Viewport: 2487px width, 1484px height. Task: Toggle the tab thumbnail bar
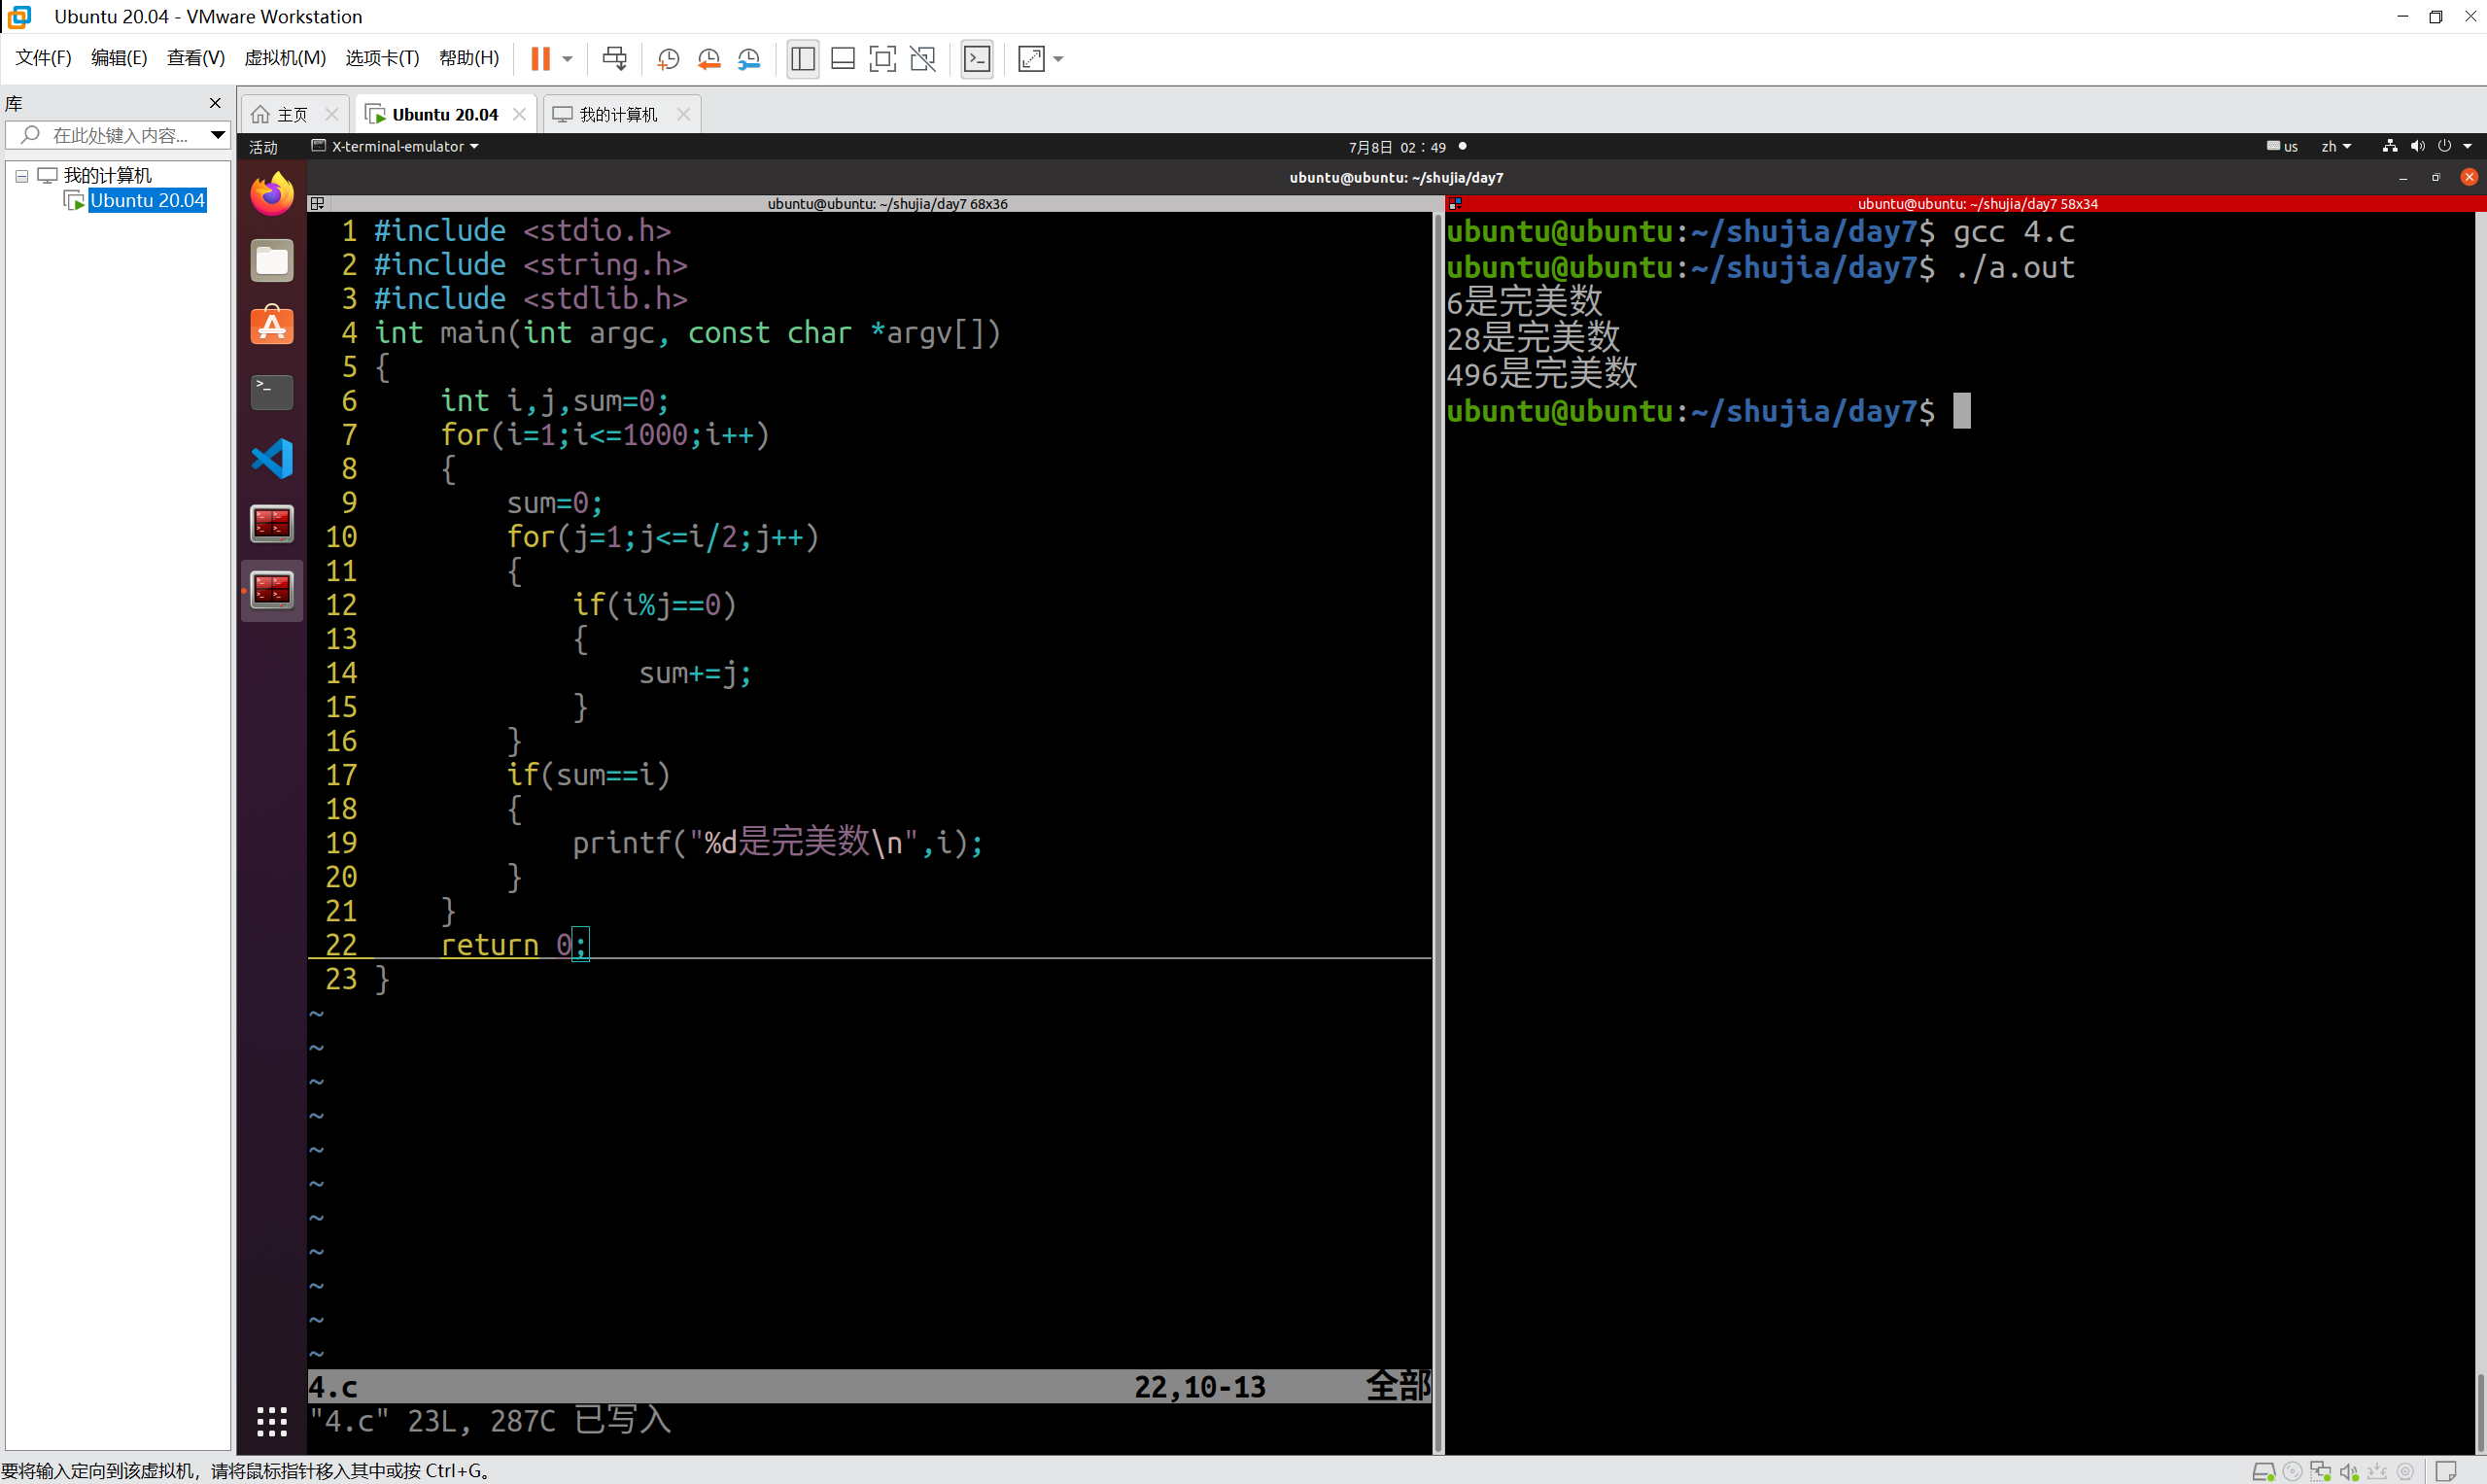click(x=842, y=58)
